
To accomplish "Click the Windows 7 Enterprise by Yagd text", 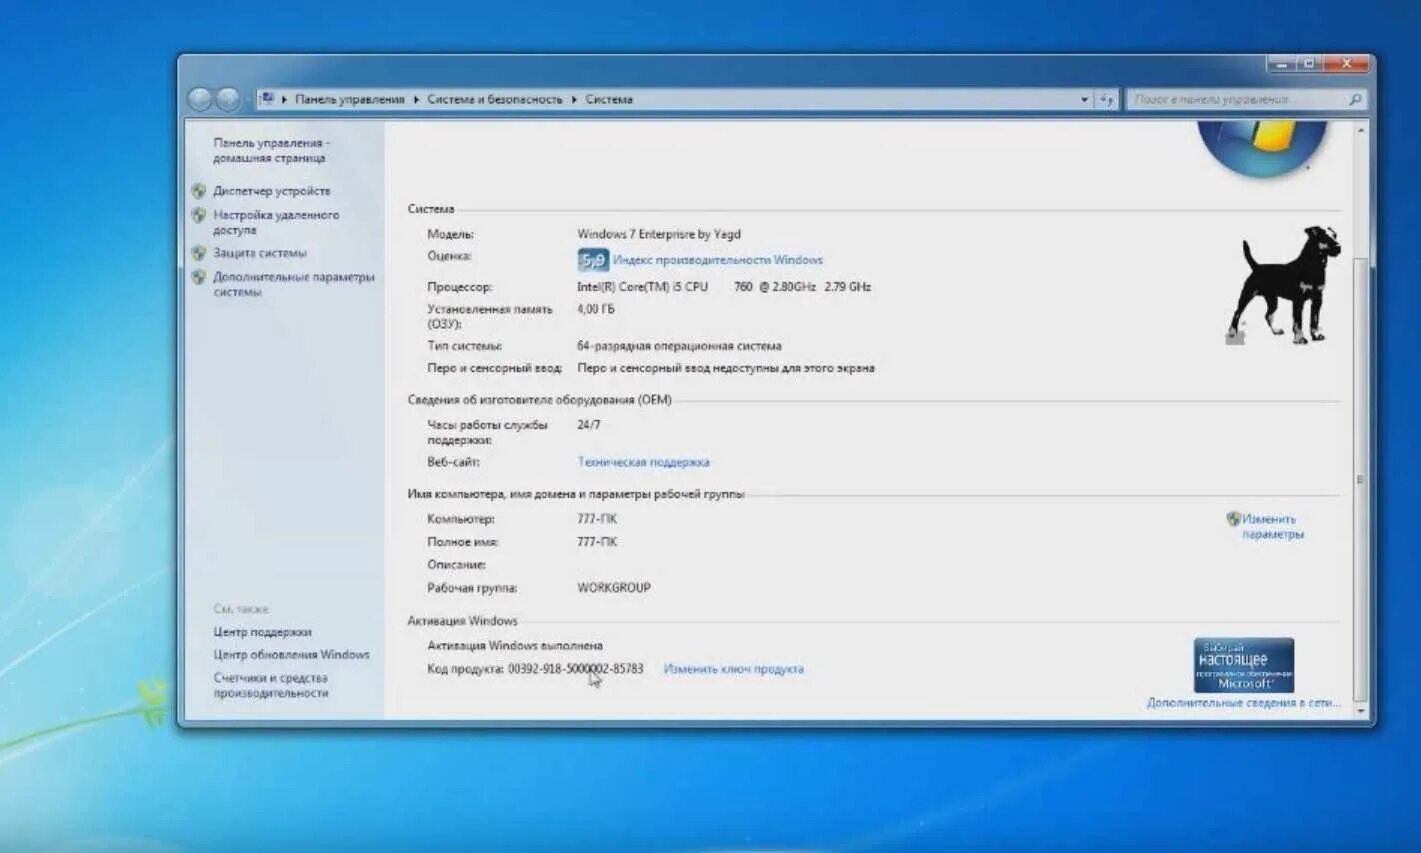I will pos(659,234).
